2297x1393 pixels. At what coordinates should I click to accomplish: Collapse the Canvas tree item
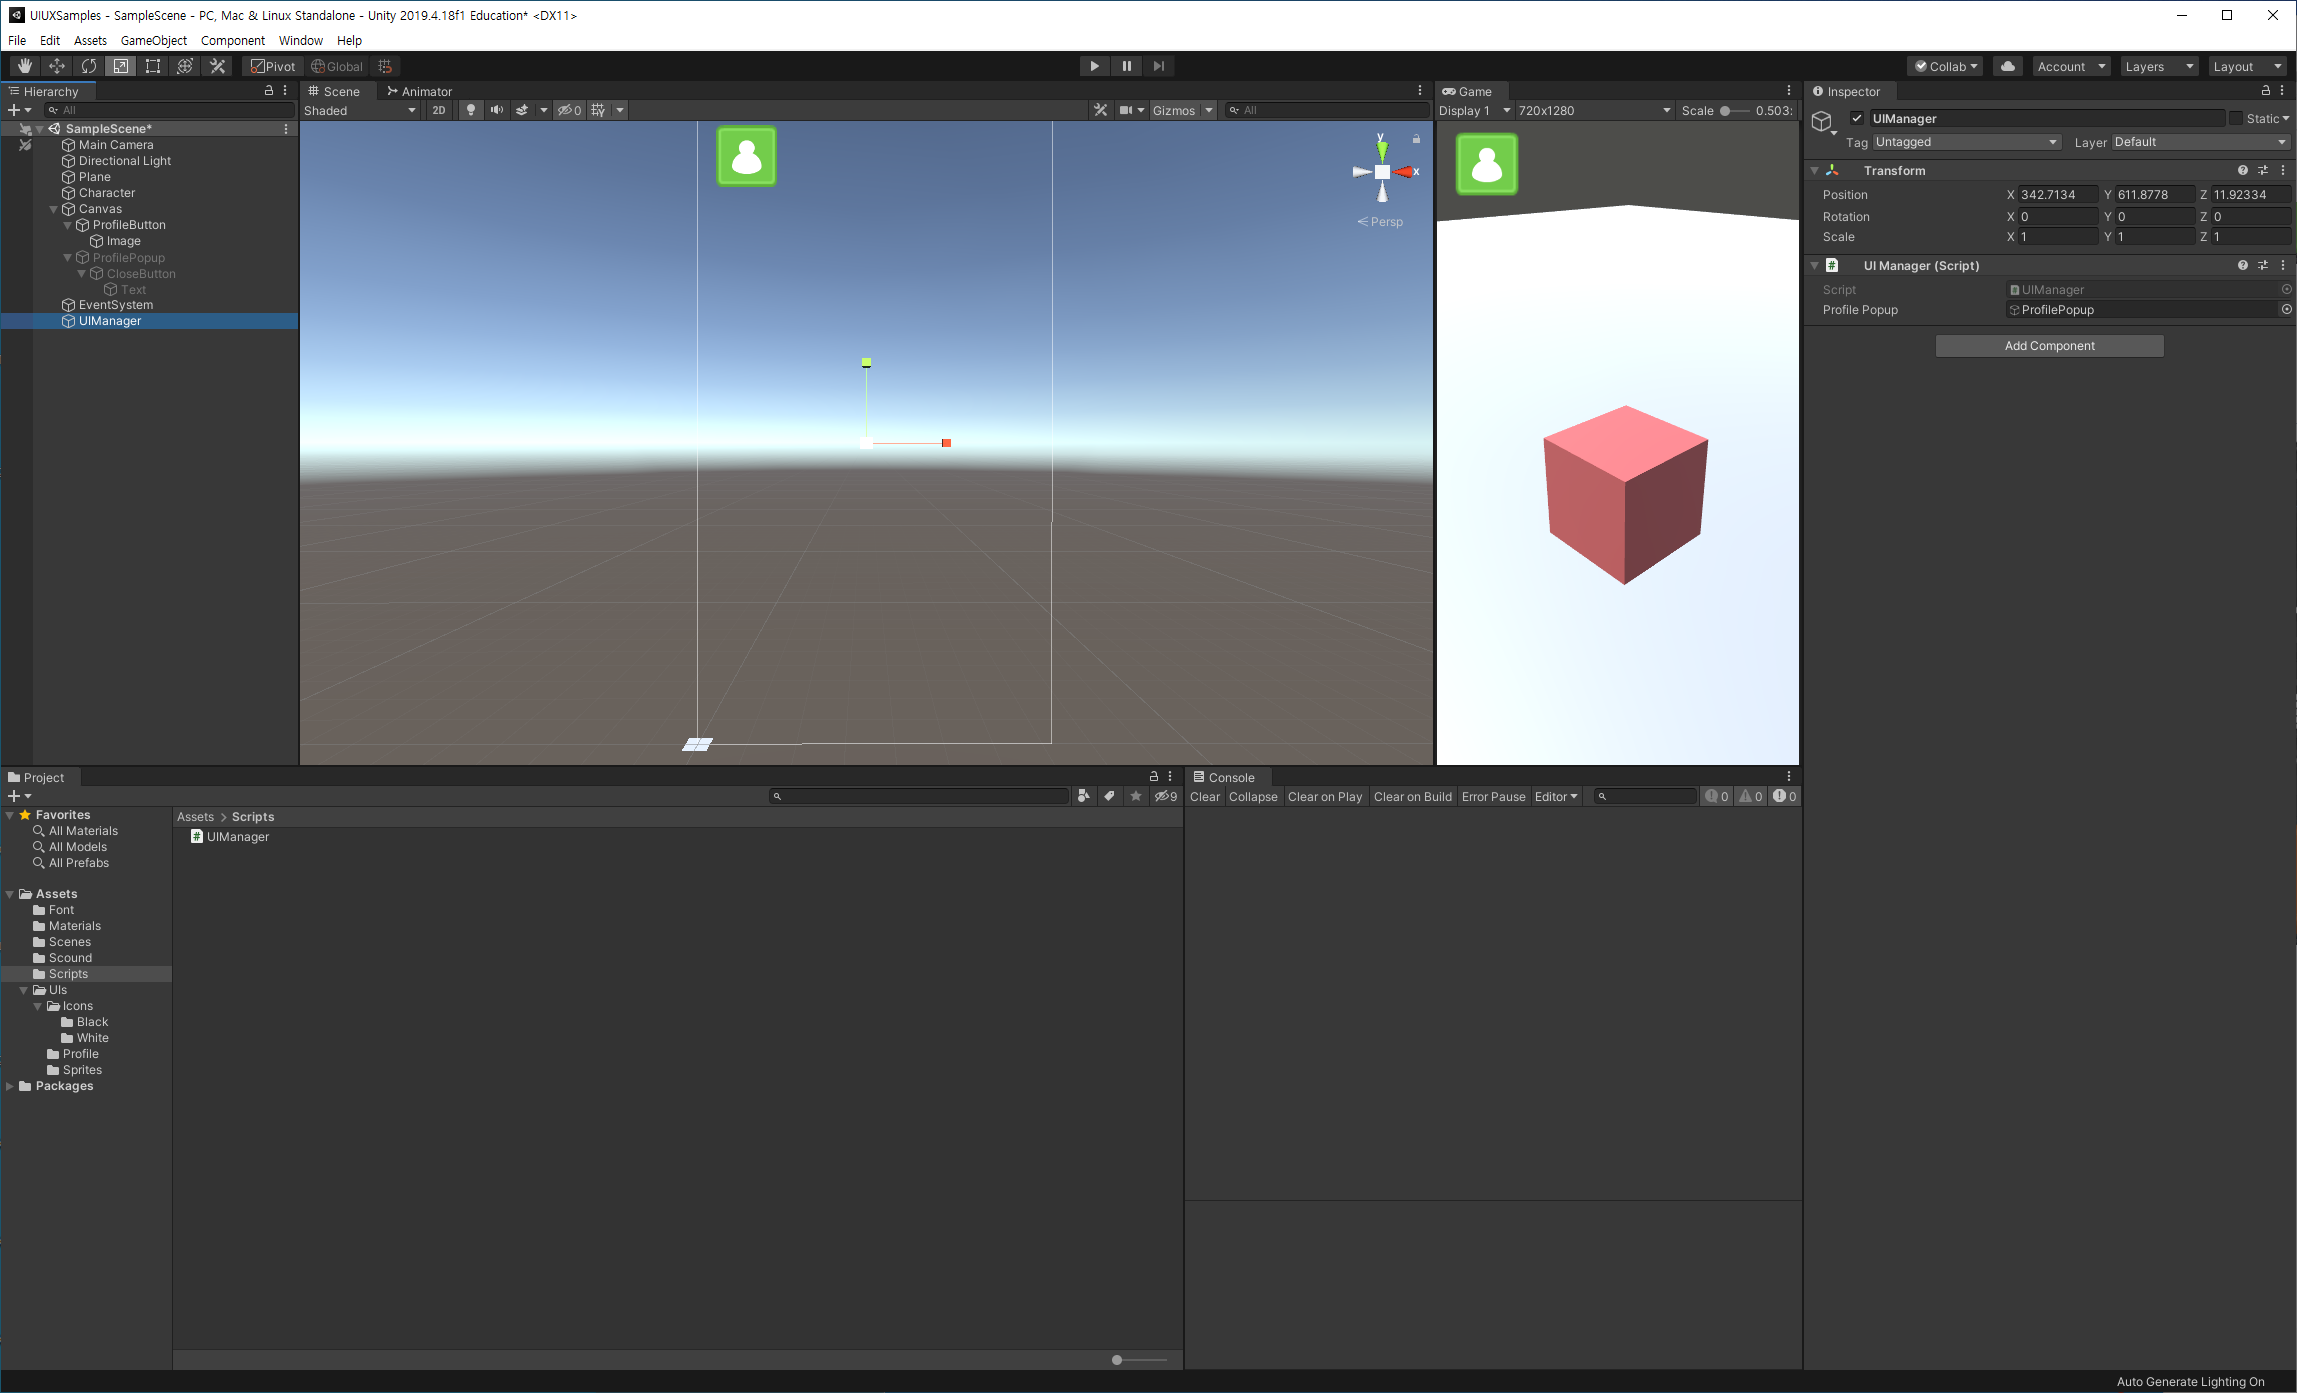pyautogui.click(x=54, y=209)
